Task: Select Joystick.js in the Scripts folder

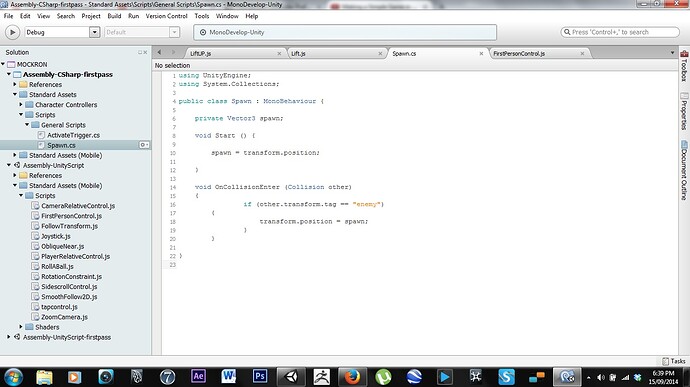Action: tap(55, 236)
